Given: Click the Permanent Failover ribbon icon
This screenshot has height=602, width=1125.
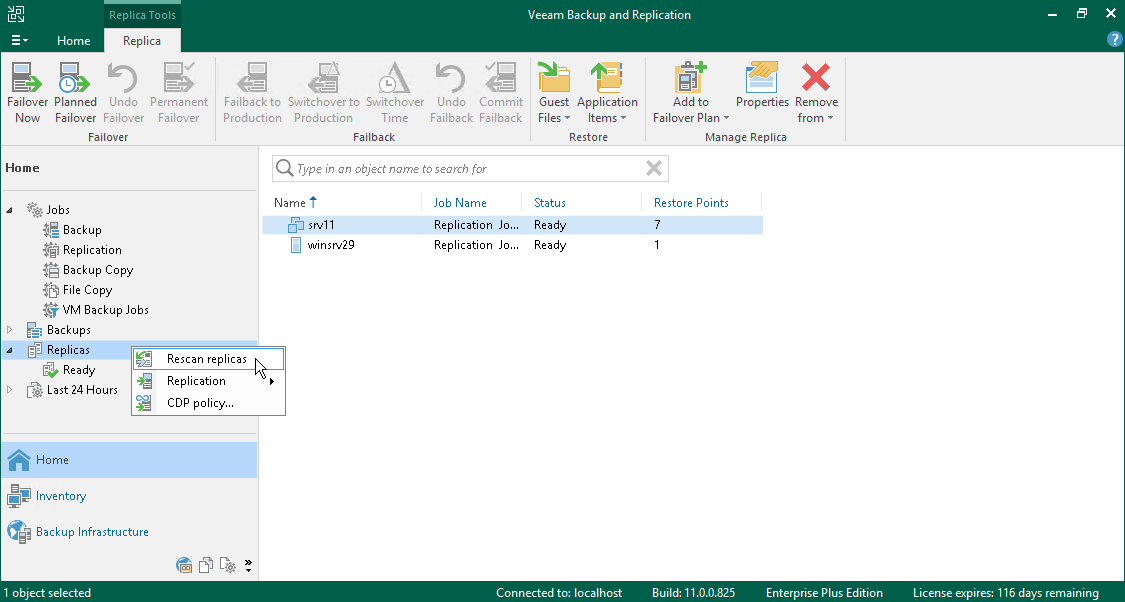Looking at the screenshot, I should coord(179,93).
